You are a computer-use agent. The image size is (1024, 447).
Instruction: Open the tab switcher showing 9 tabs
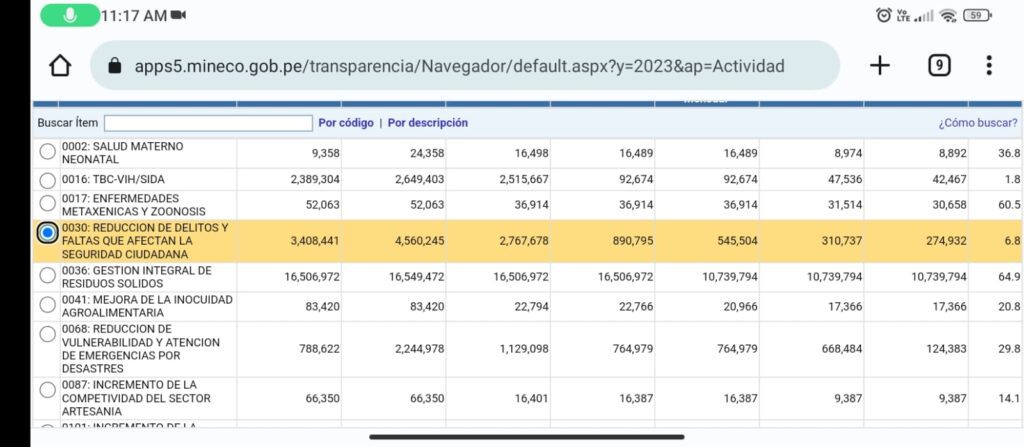click(938, 65)
